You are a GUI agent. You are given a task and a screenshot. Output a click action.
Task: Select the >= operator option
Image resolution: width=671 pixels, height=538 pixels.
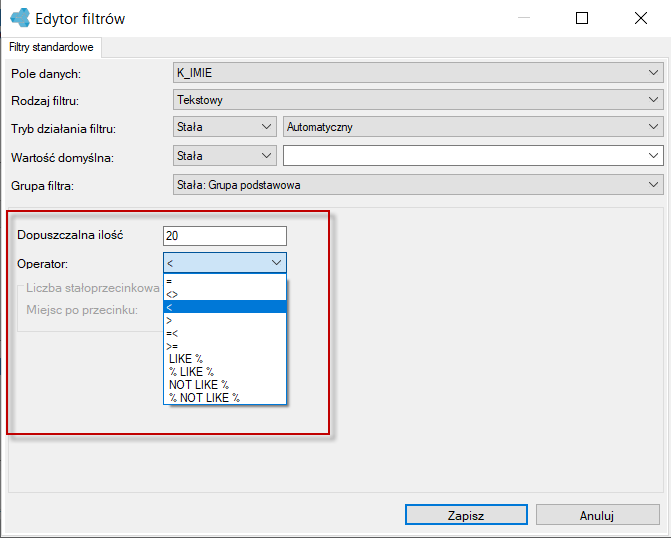click(x=225, y=346)
